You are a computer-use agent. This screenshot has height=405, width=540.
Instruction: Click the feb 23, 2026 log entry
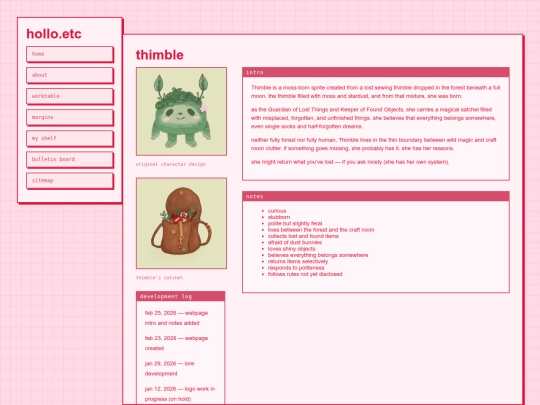pos(176,343)
